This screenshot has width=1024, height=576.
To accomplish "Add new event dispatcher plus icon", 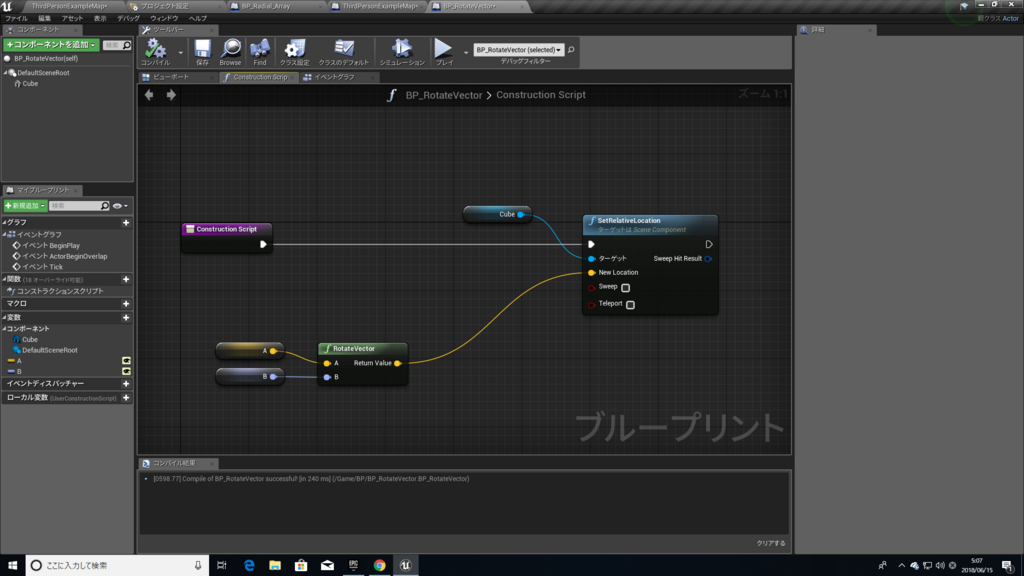I will click(x=126, y=384).
